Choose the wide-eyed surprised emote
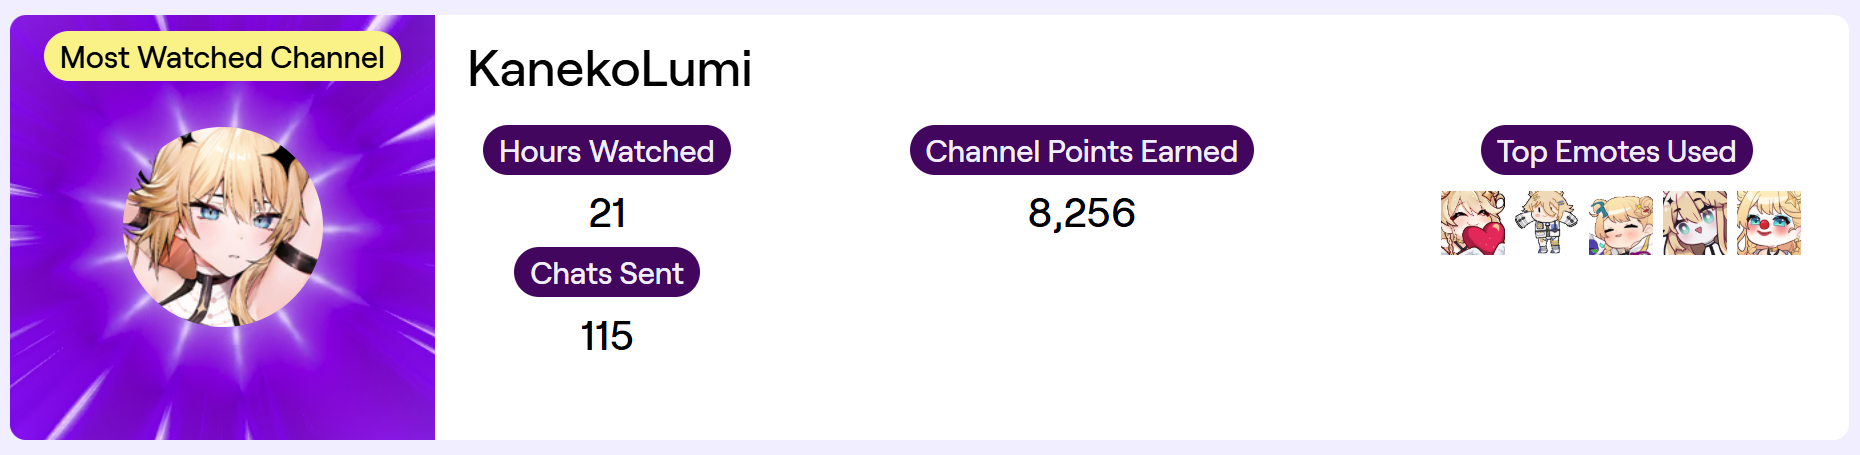 [1695, 223]
